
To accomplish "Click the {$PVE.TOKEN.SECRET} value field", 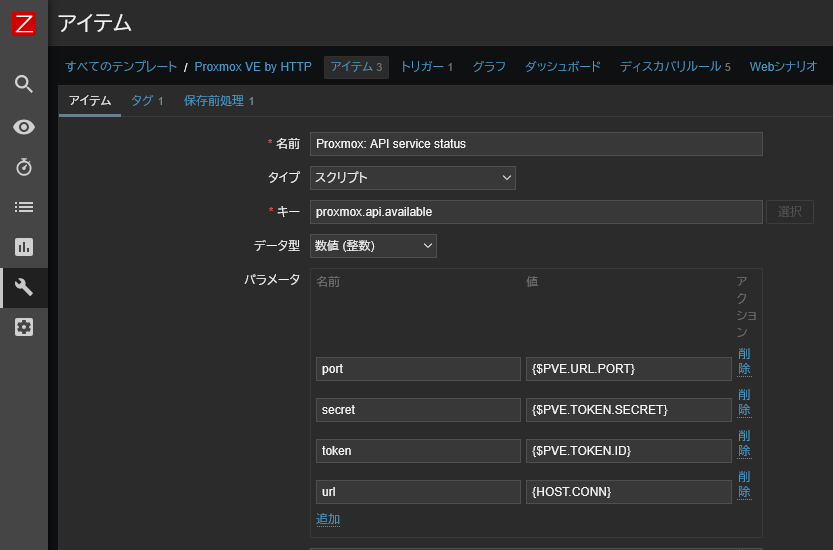I will [628, 410].
